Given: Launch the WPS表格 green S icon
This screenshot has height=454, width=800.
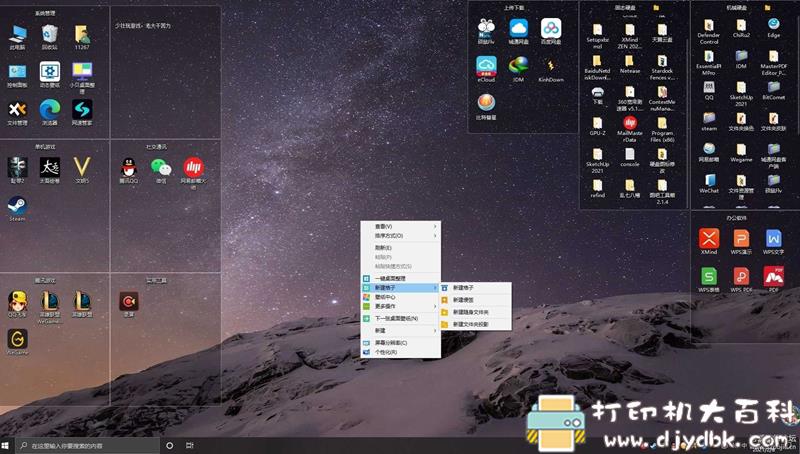Looking at the screenshot, I should click(709, 280).
